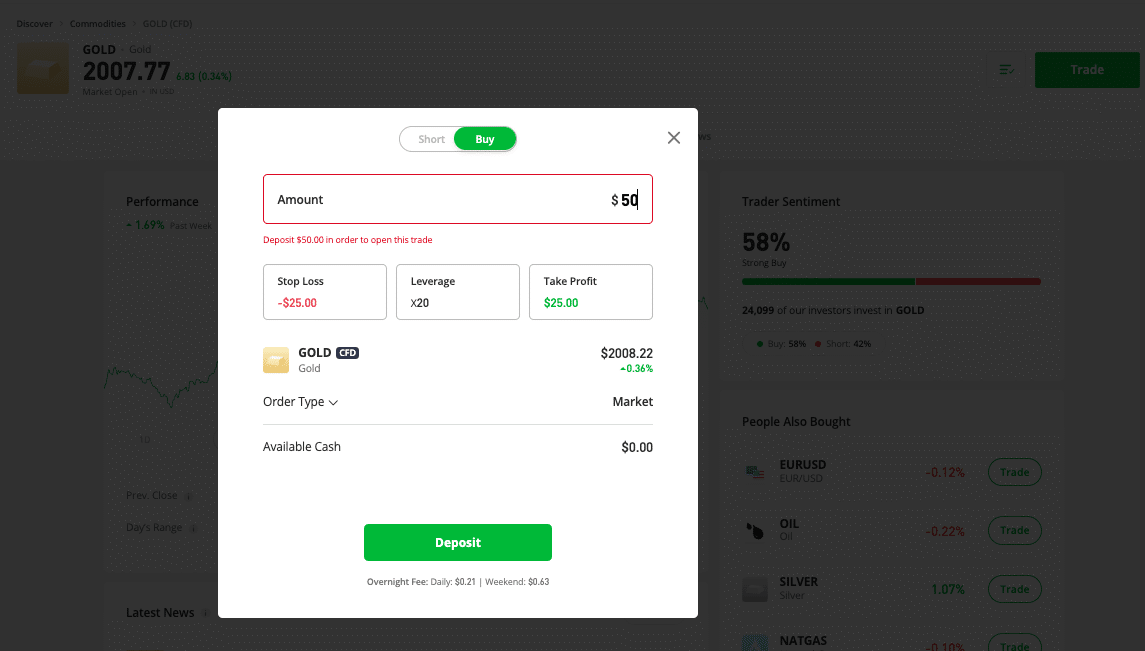Click the GOLD flag logo in the page header

[42, 69]
